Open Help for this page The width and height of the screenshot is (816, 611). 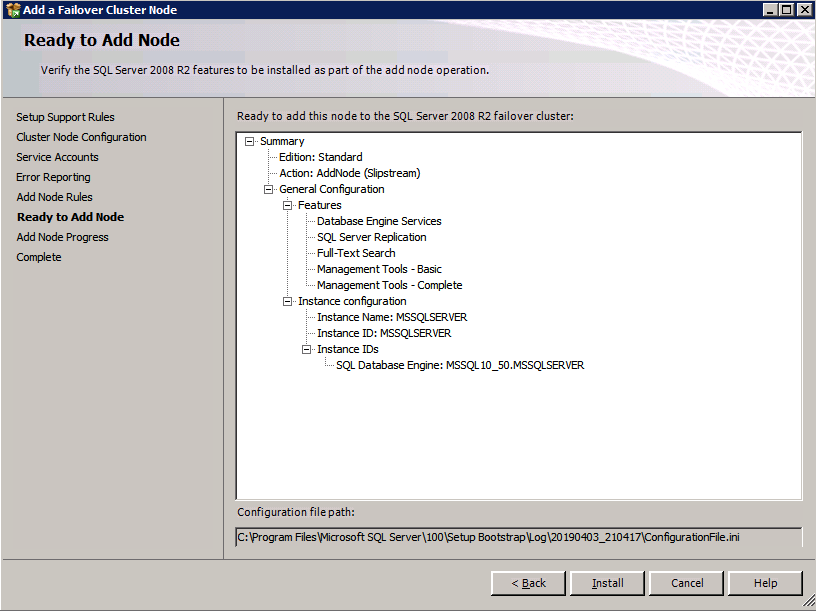coord(766,583)
